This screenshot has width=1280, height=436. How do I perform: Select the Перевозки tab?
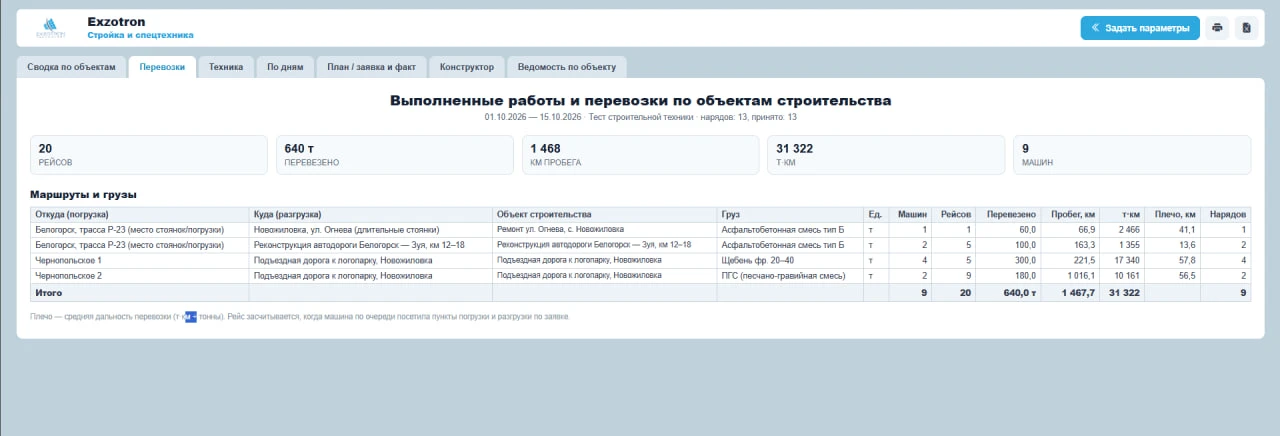[162, 67]
